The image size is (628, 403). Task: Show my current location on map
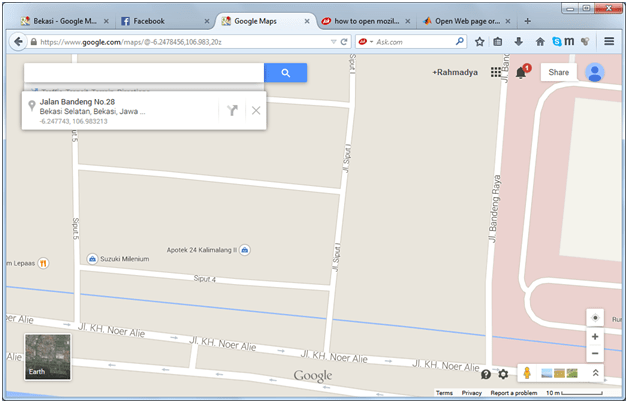click(x=595, y=317)
